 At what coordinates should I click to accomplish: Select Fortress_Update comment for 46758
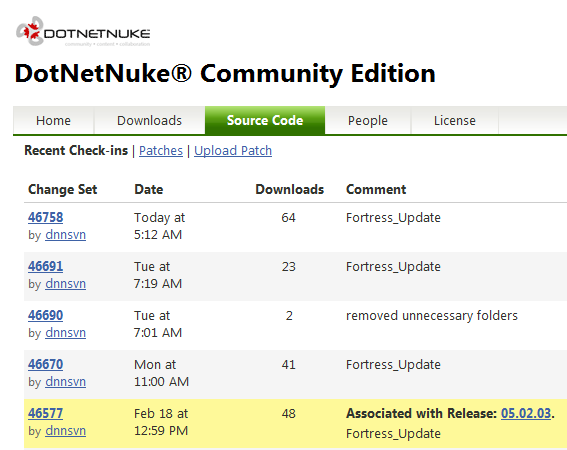[393, 218]
